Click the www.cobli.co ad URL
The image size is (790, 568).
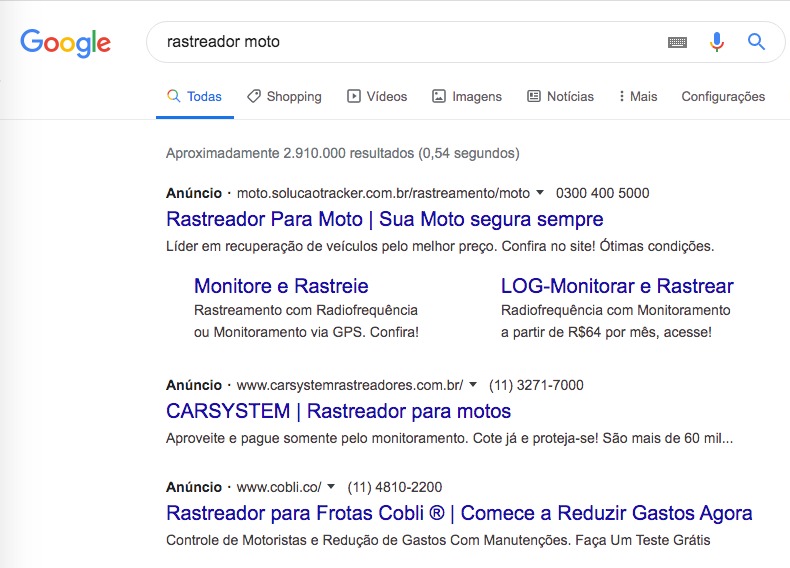point(279,487)
